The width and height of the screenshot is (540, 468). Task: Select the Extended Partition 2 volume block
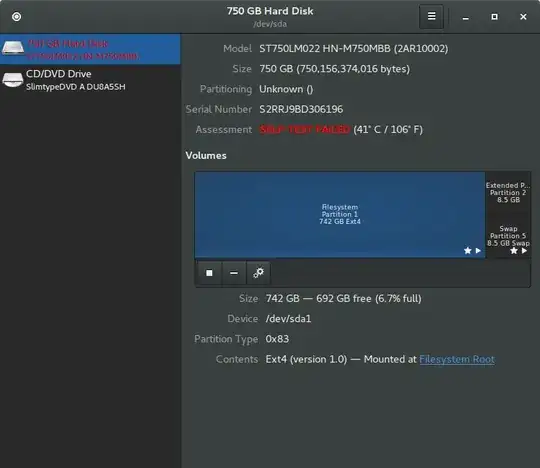tap(508, 193)
